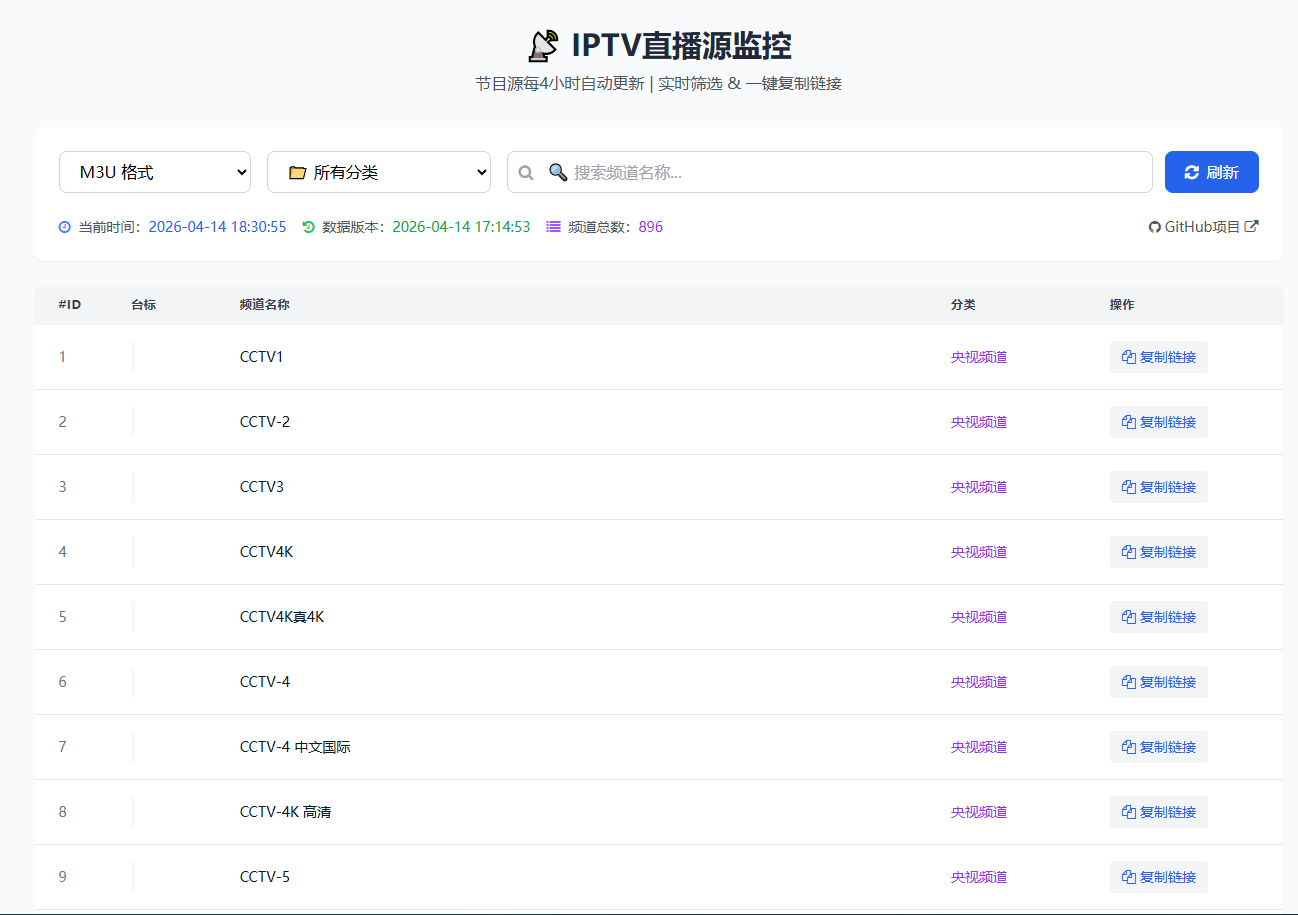
Task: Click the blue 刷新 refresh button
Action: [1212, 172]
